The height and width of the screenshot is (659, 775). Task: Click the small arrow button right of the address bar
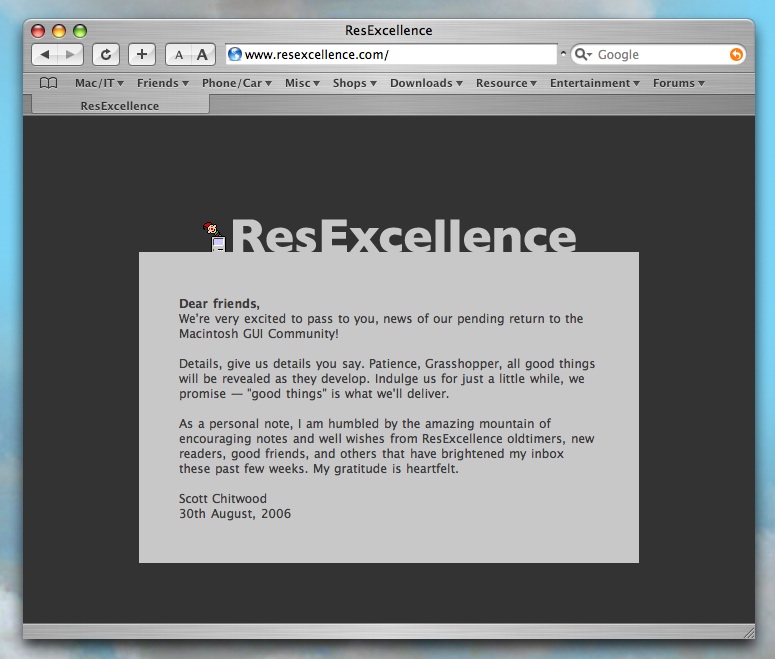[563, 53]
